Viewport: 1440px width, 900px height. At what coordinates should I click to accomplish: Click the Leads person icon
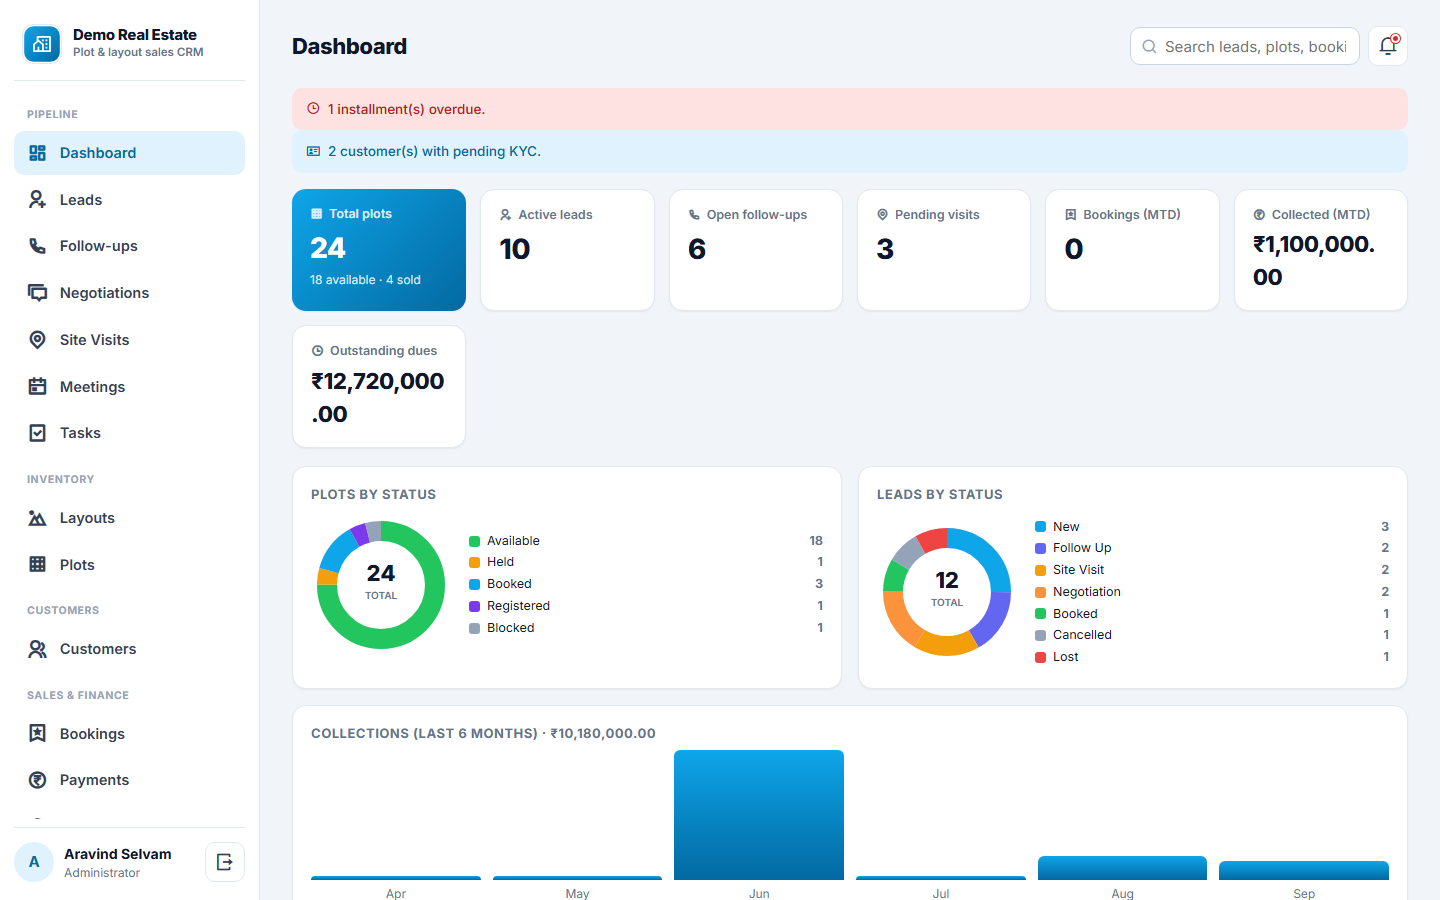38,200
